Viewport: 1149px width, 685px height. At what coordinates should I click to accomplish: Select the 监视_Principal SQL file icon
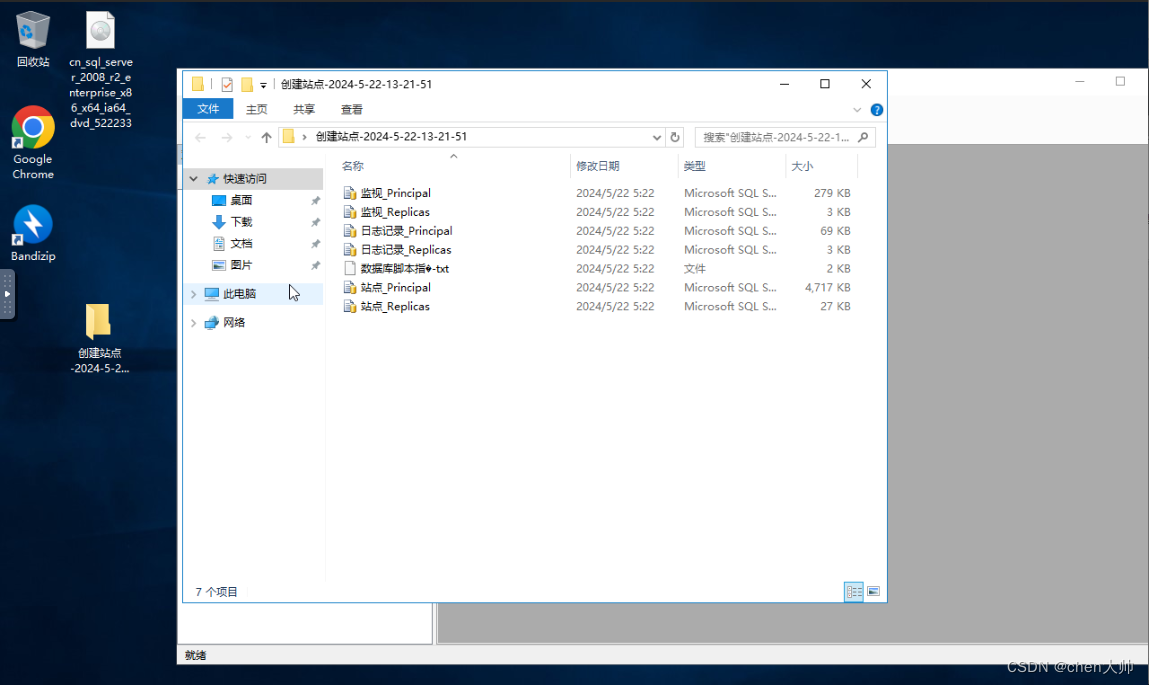pos(350,193)
